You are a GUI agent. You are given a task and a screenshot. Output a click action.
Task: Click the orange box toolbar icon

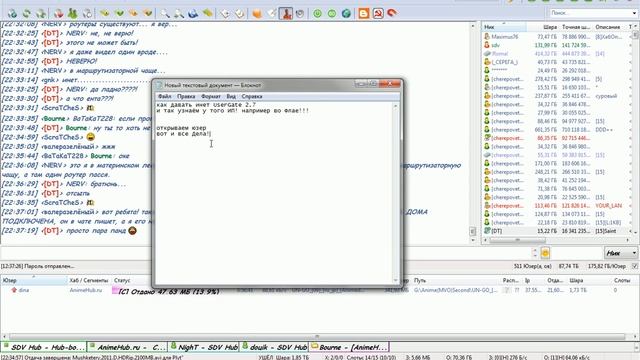pos(257,13)
